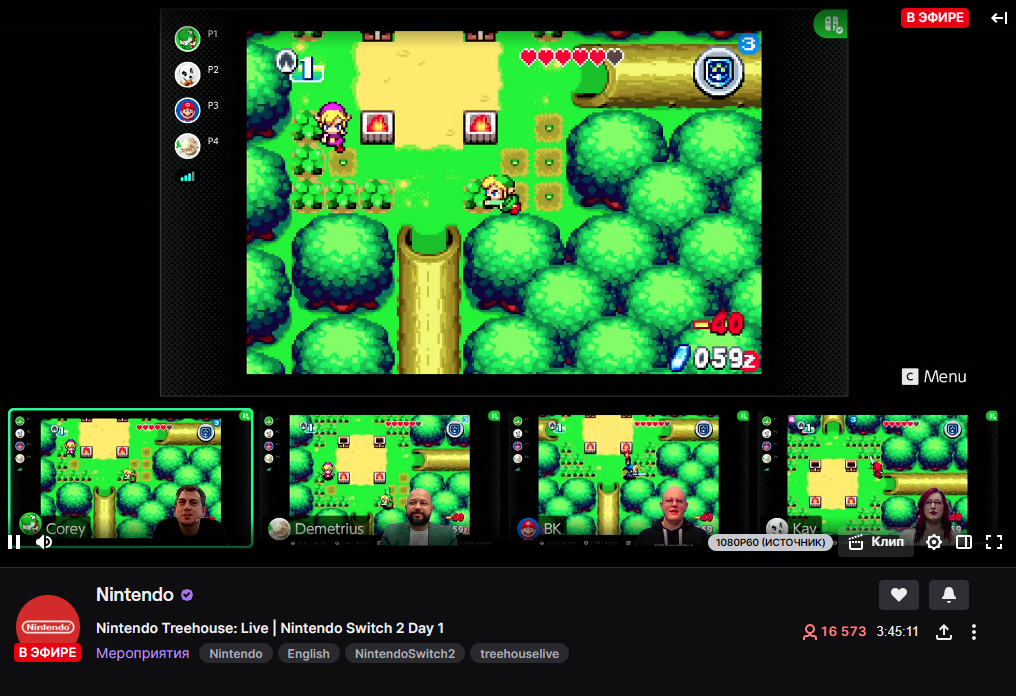1016x696 pixels.
Task: Click the verified badge next to Nintendo
Action: (187, 595)
